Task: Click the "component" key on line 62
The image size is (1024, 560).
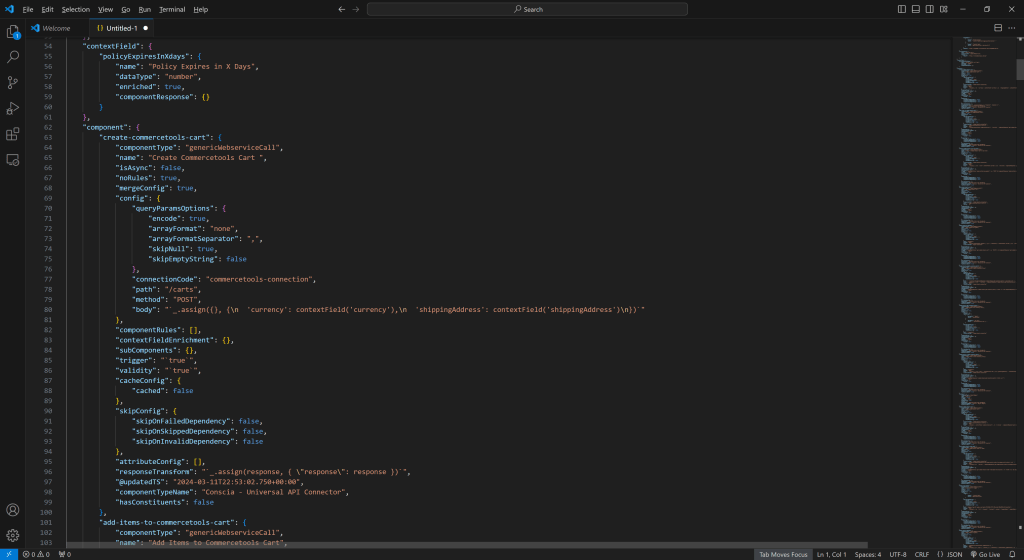Action: tap(104, 127)
